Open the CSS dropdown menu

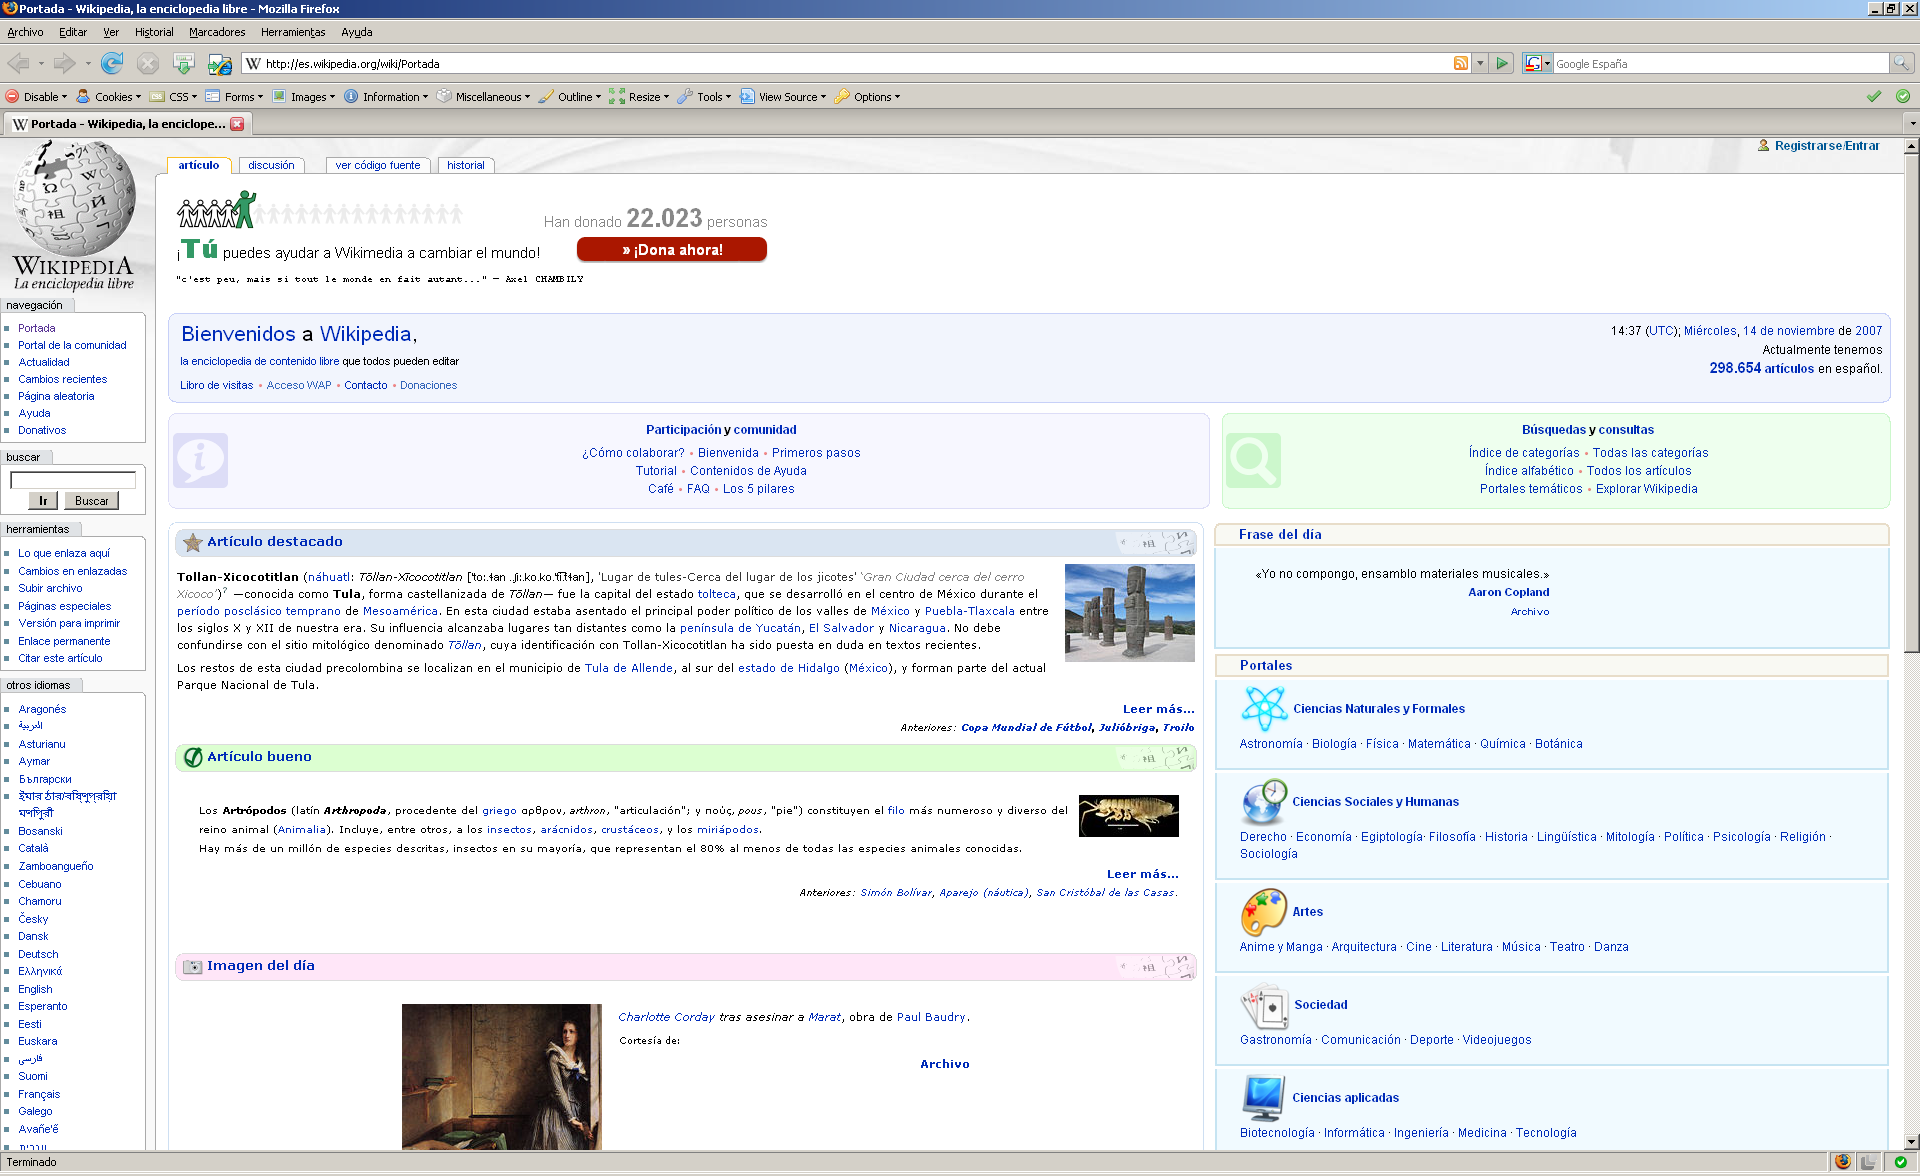174,97
